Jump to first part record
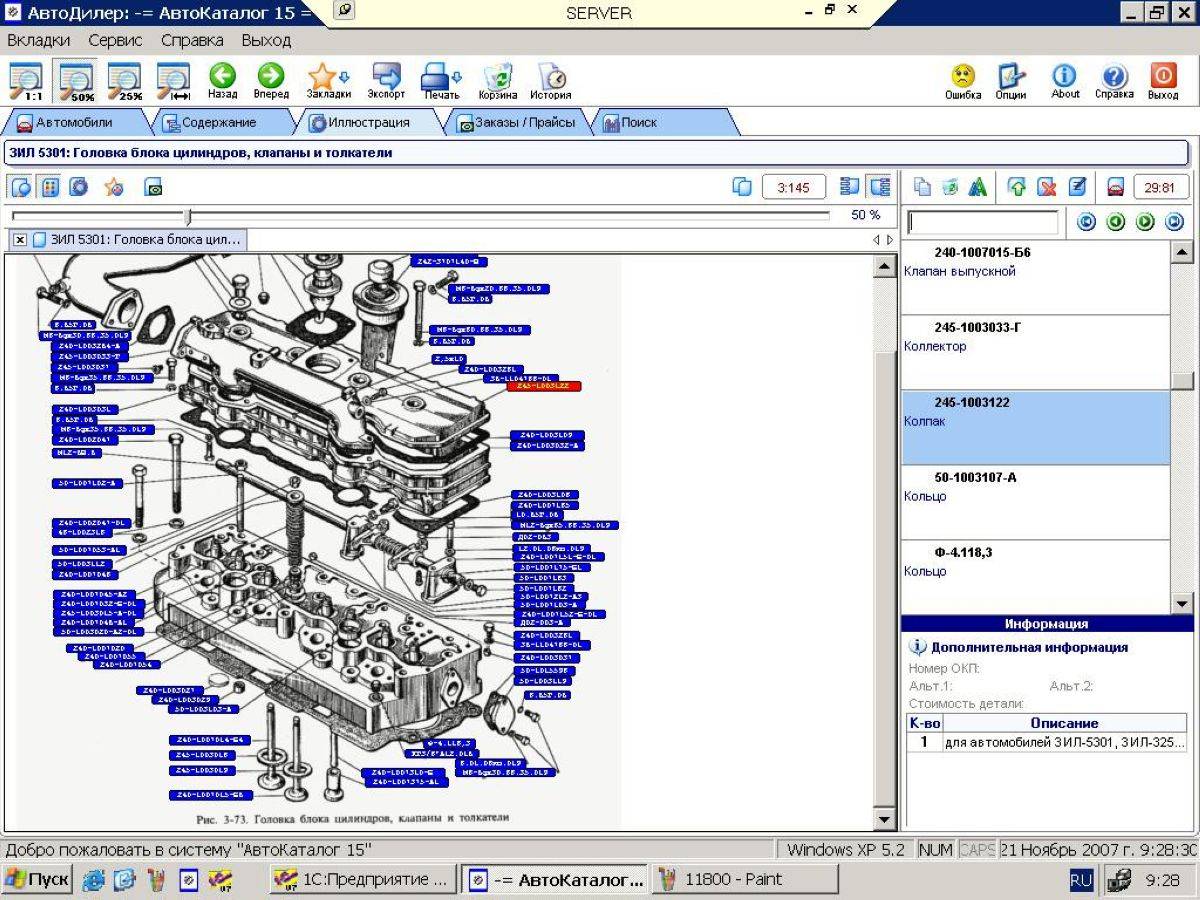Screen dimensions: 1200x900 coord(1086,222)
